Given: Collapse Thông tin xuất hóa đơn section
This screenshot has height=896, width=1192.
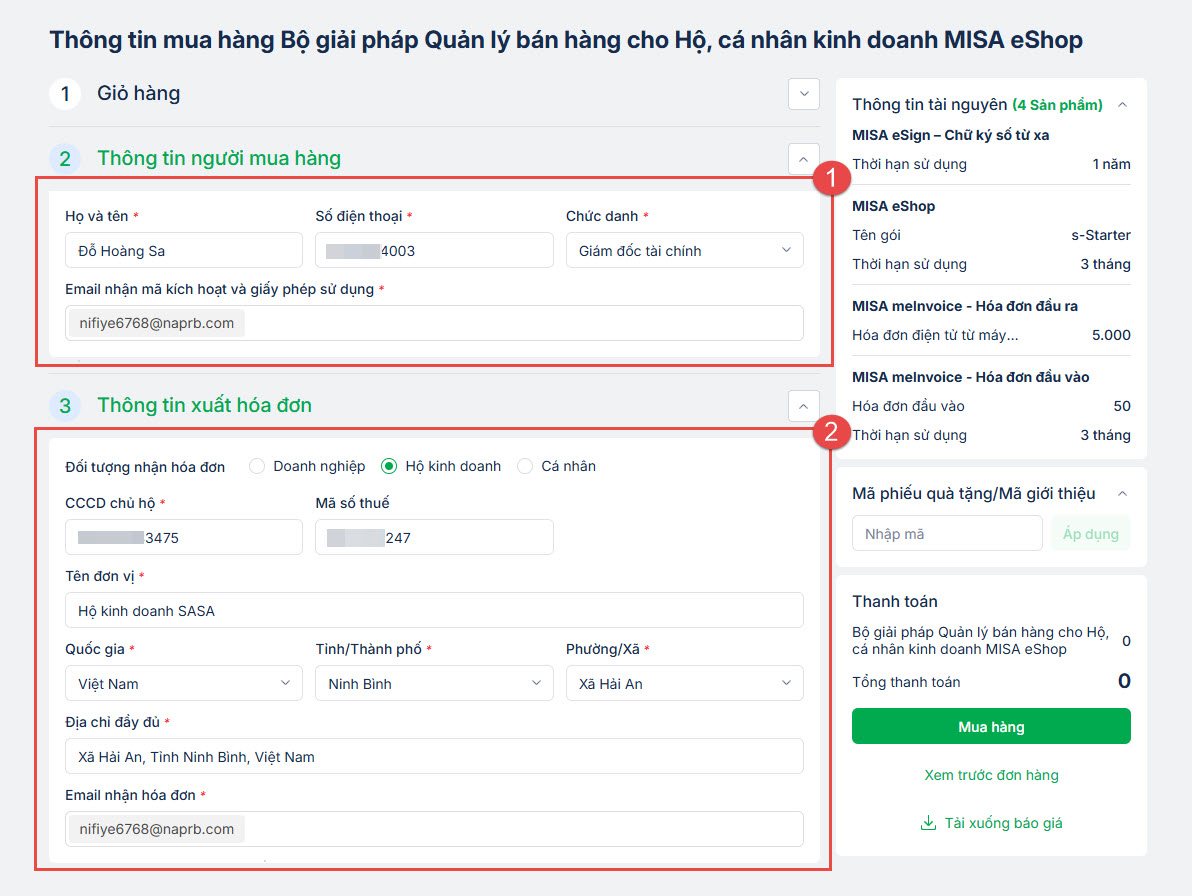Looking at the screenshot, I should [x=803, y=405].
